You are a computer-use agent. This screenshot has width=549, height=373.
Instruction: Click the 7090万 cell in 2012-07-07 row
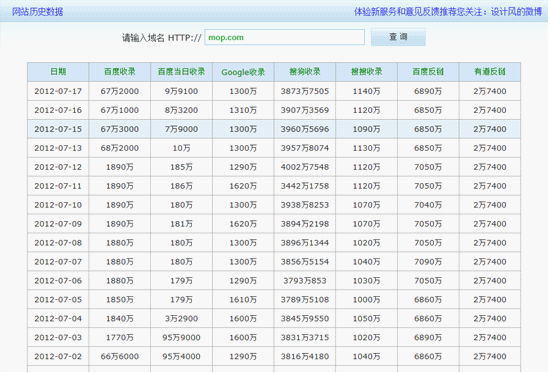point(428,262)
